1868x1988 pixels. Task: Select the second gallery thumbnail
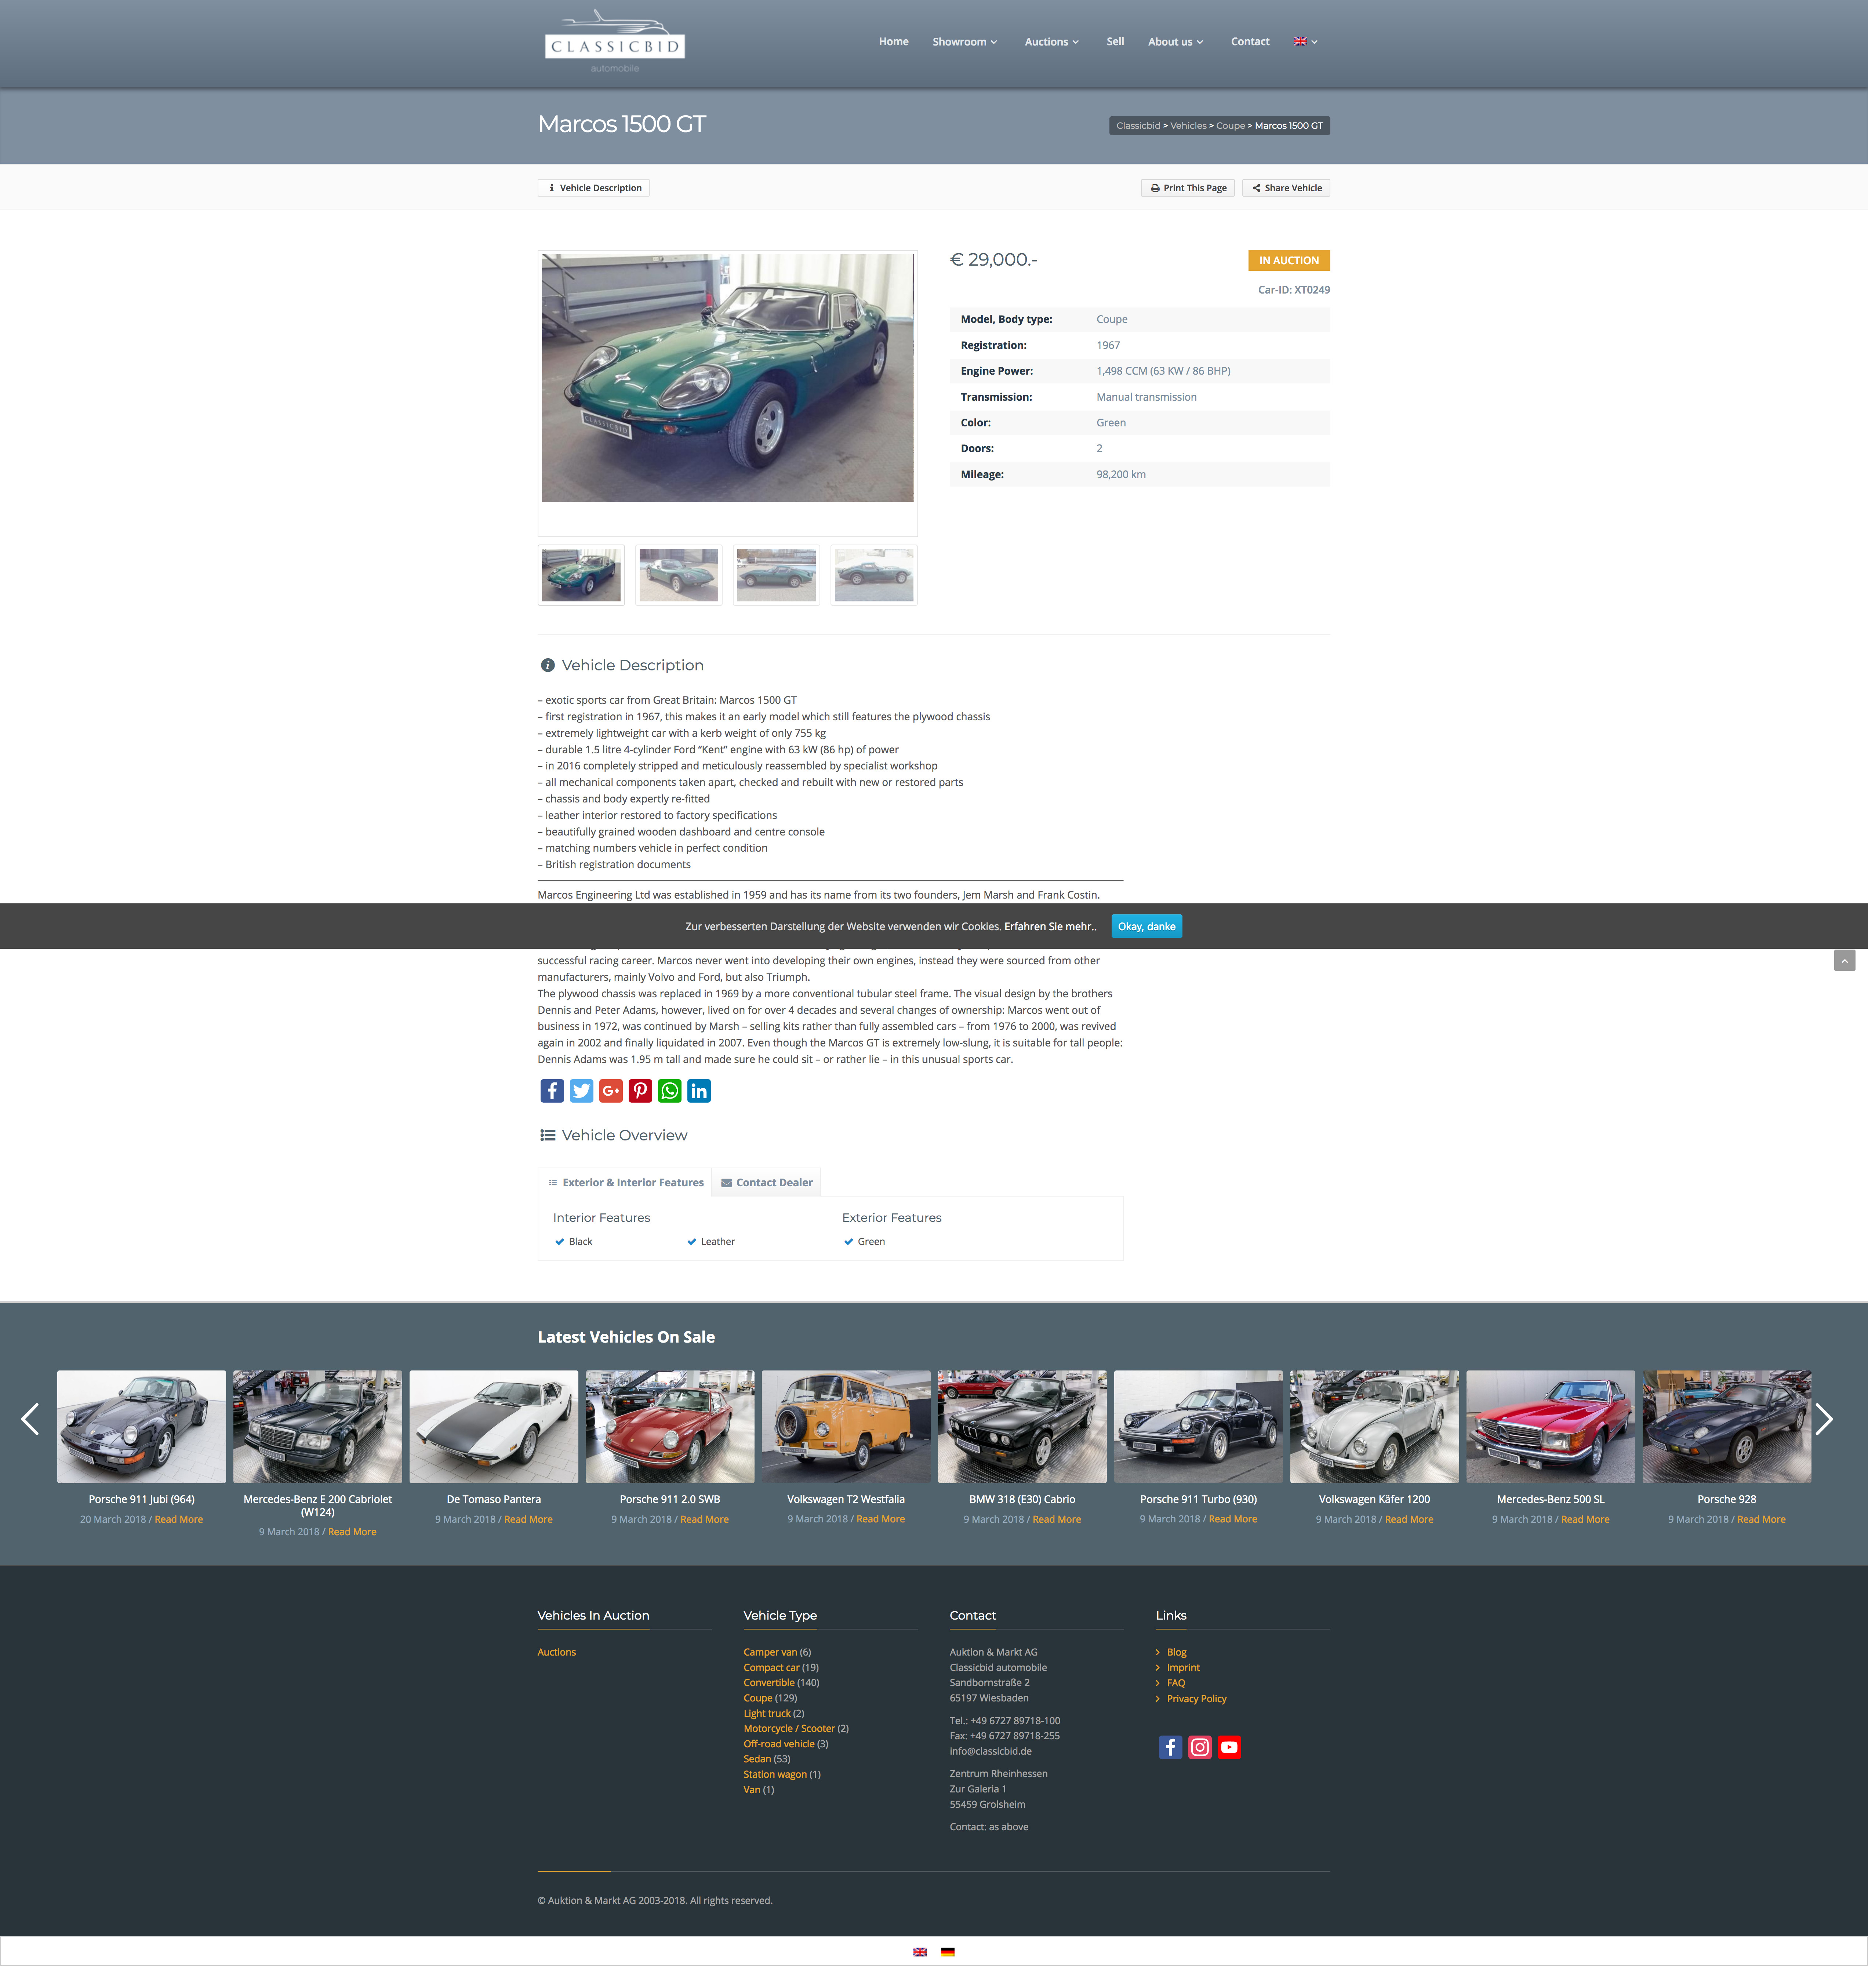679,575
